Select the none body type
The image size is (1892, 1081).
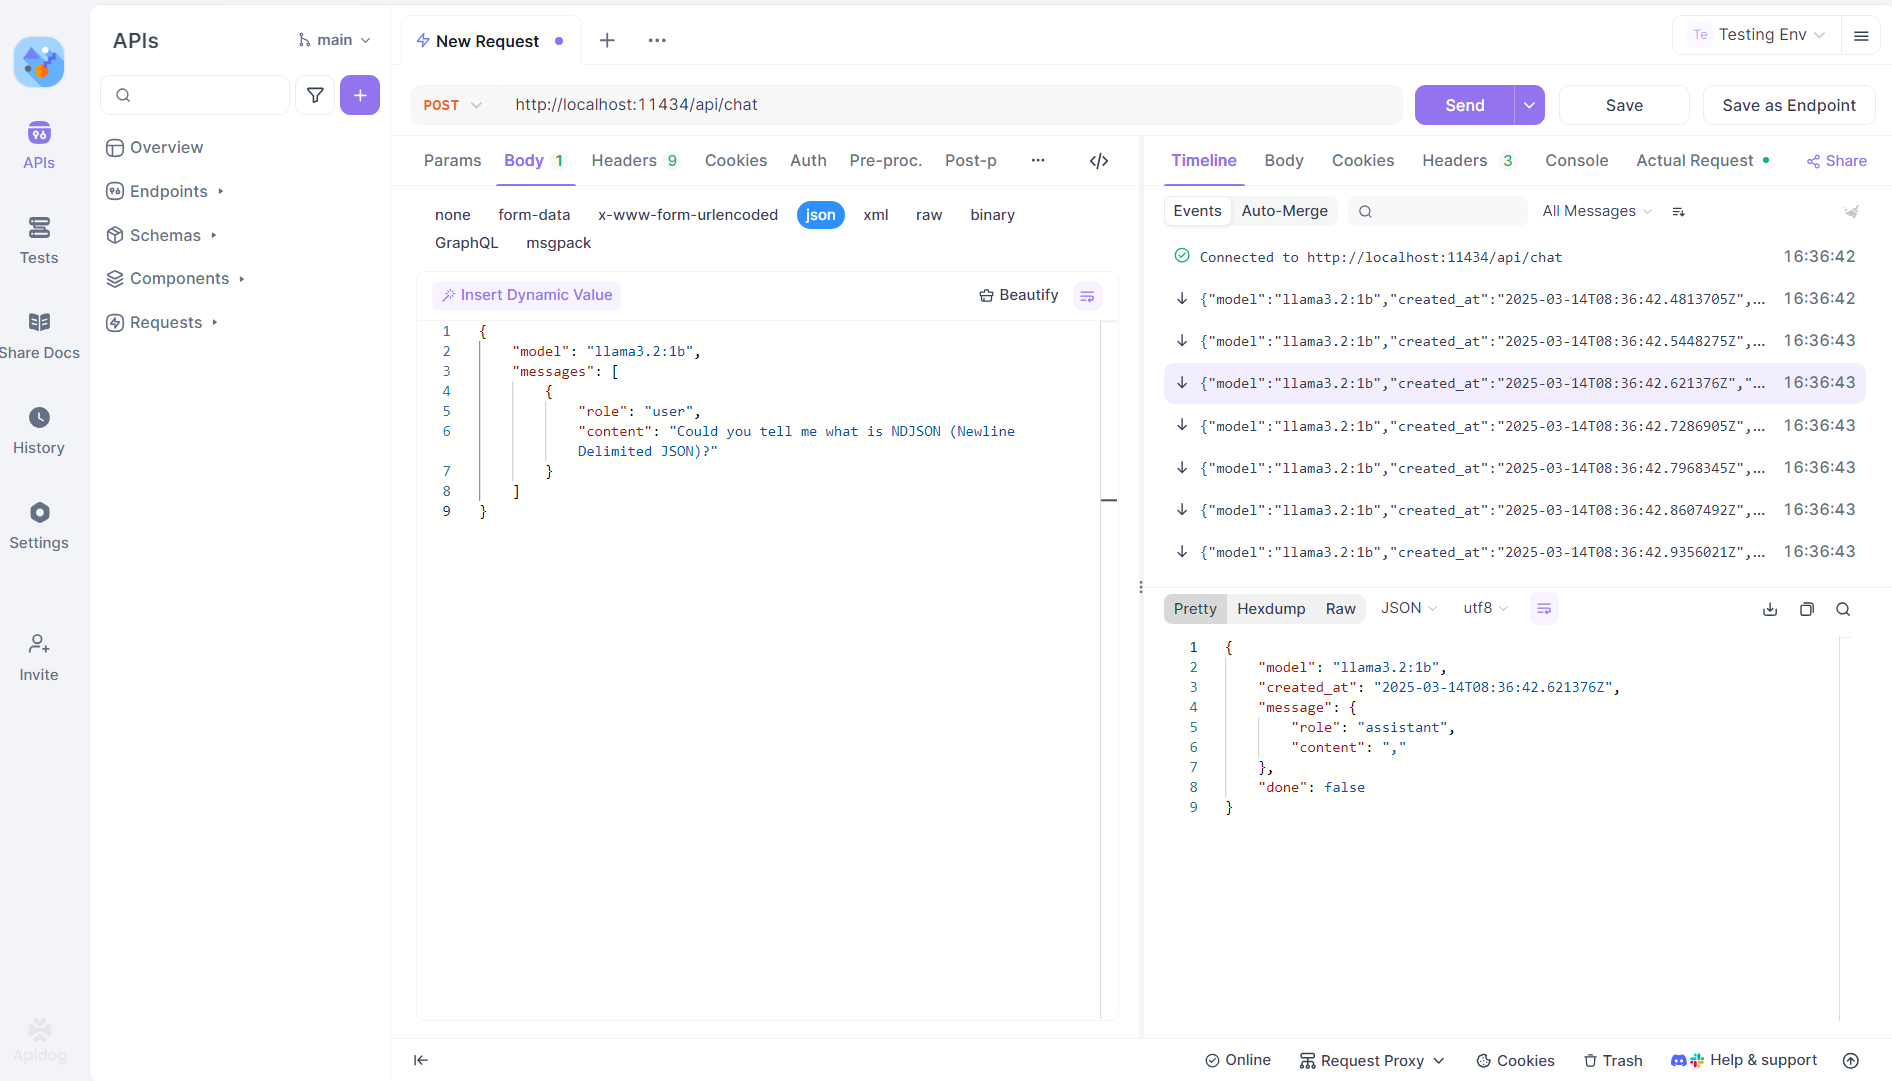453,215
